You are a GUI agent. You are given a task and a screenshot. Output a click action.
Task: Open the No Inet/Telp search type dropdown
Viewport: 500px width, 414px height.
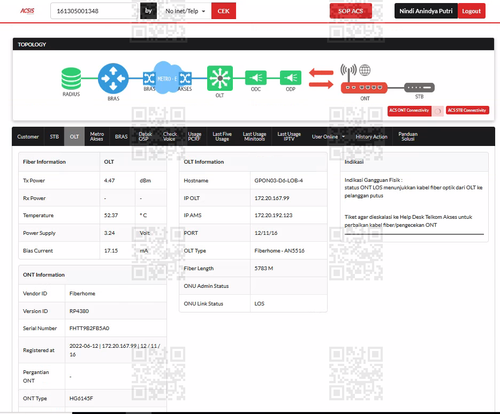pos(185,11)
